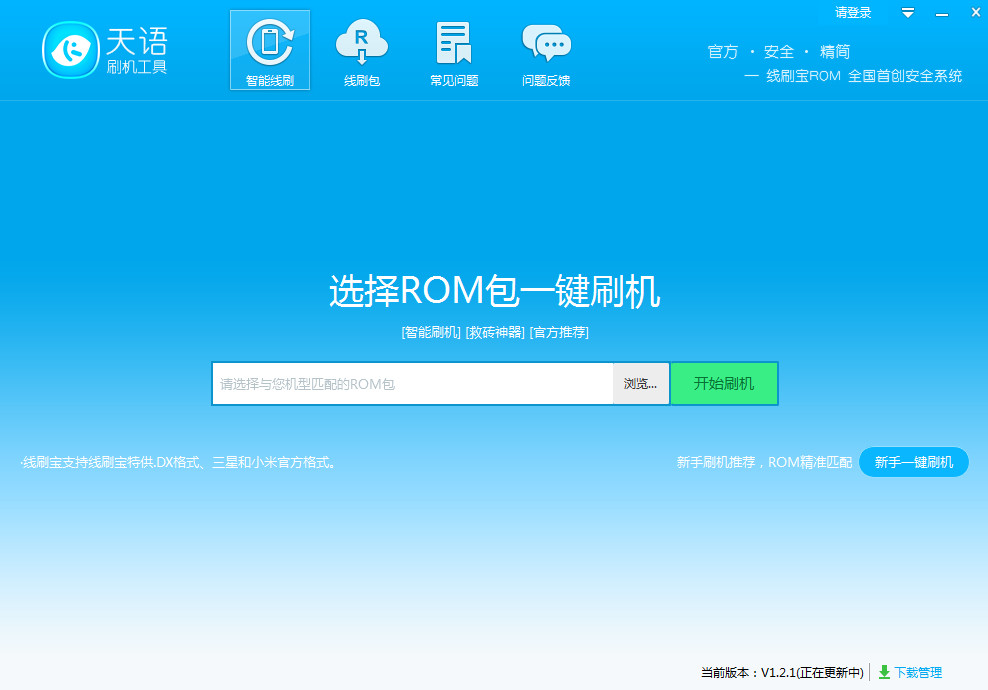Click the 请登录 login link

point(855,13)
